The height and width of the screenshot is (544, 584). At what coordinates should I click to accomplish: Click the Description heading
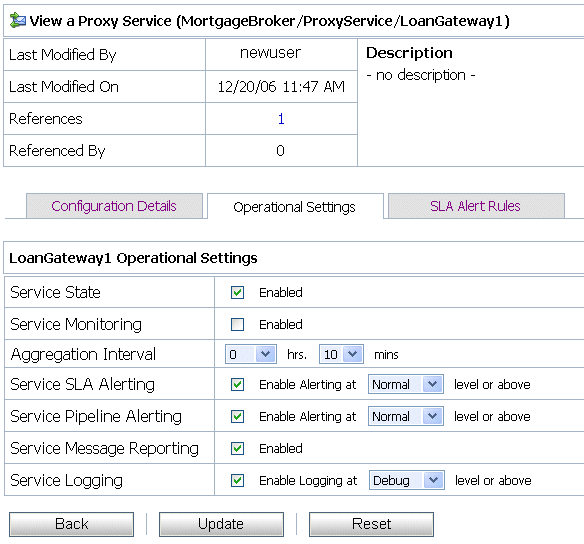click(409, 53)
